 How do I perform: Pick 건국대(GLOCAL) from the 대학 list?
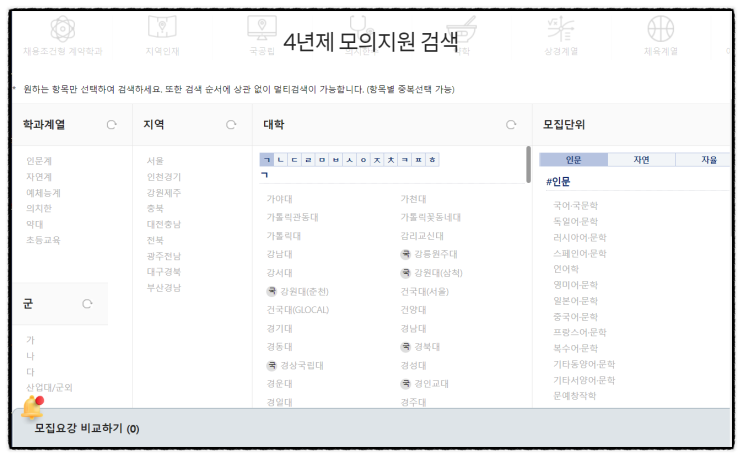298,310
